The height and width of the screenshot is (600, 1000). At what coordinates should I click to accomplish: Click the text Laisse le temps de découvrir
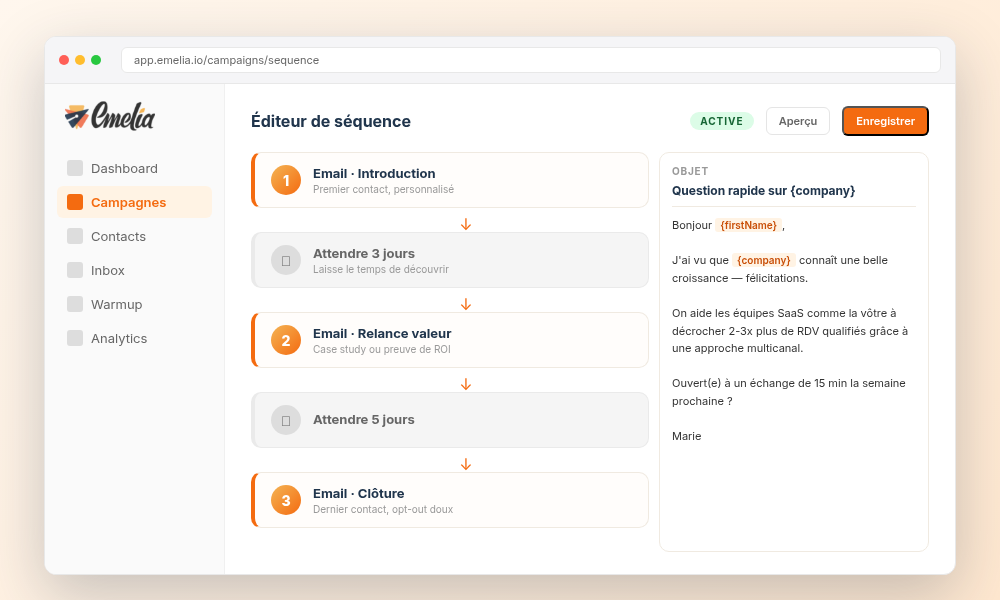point(381,269)
